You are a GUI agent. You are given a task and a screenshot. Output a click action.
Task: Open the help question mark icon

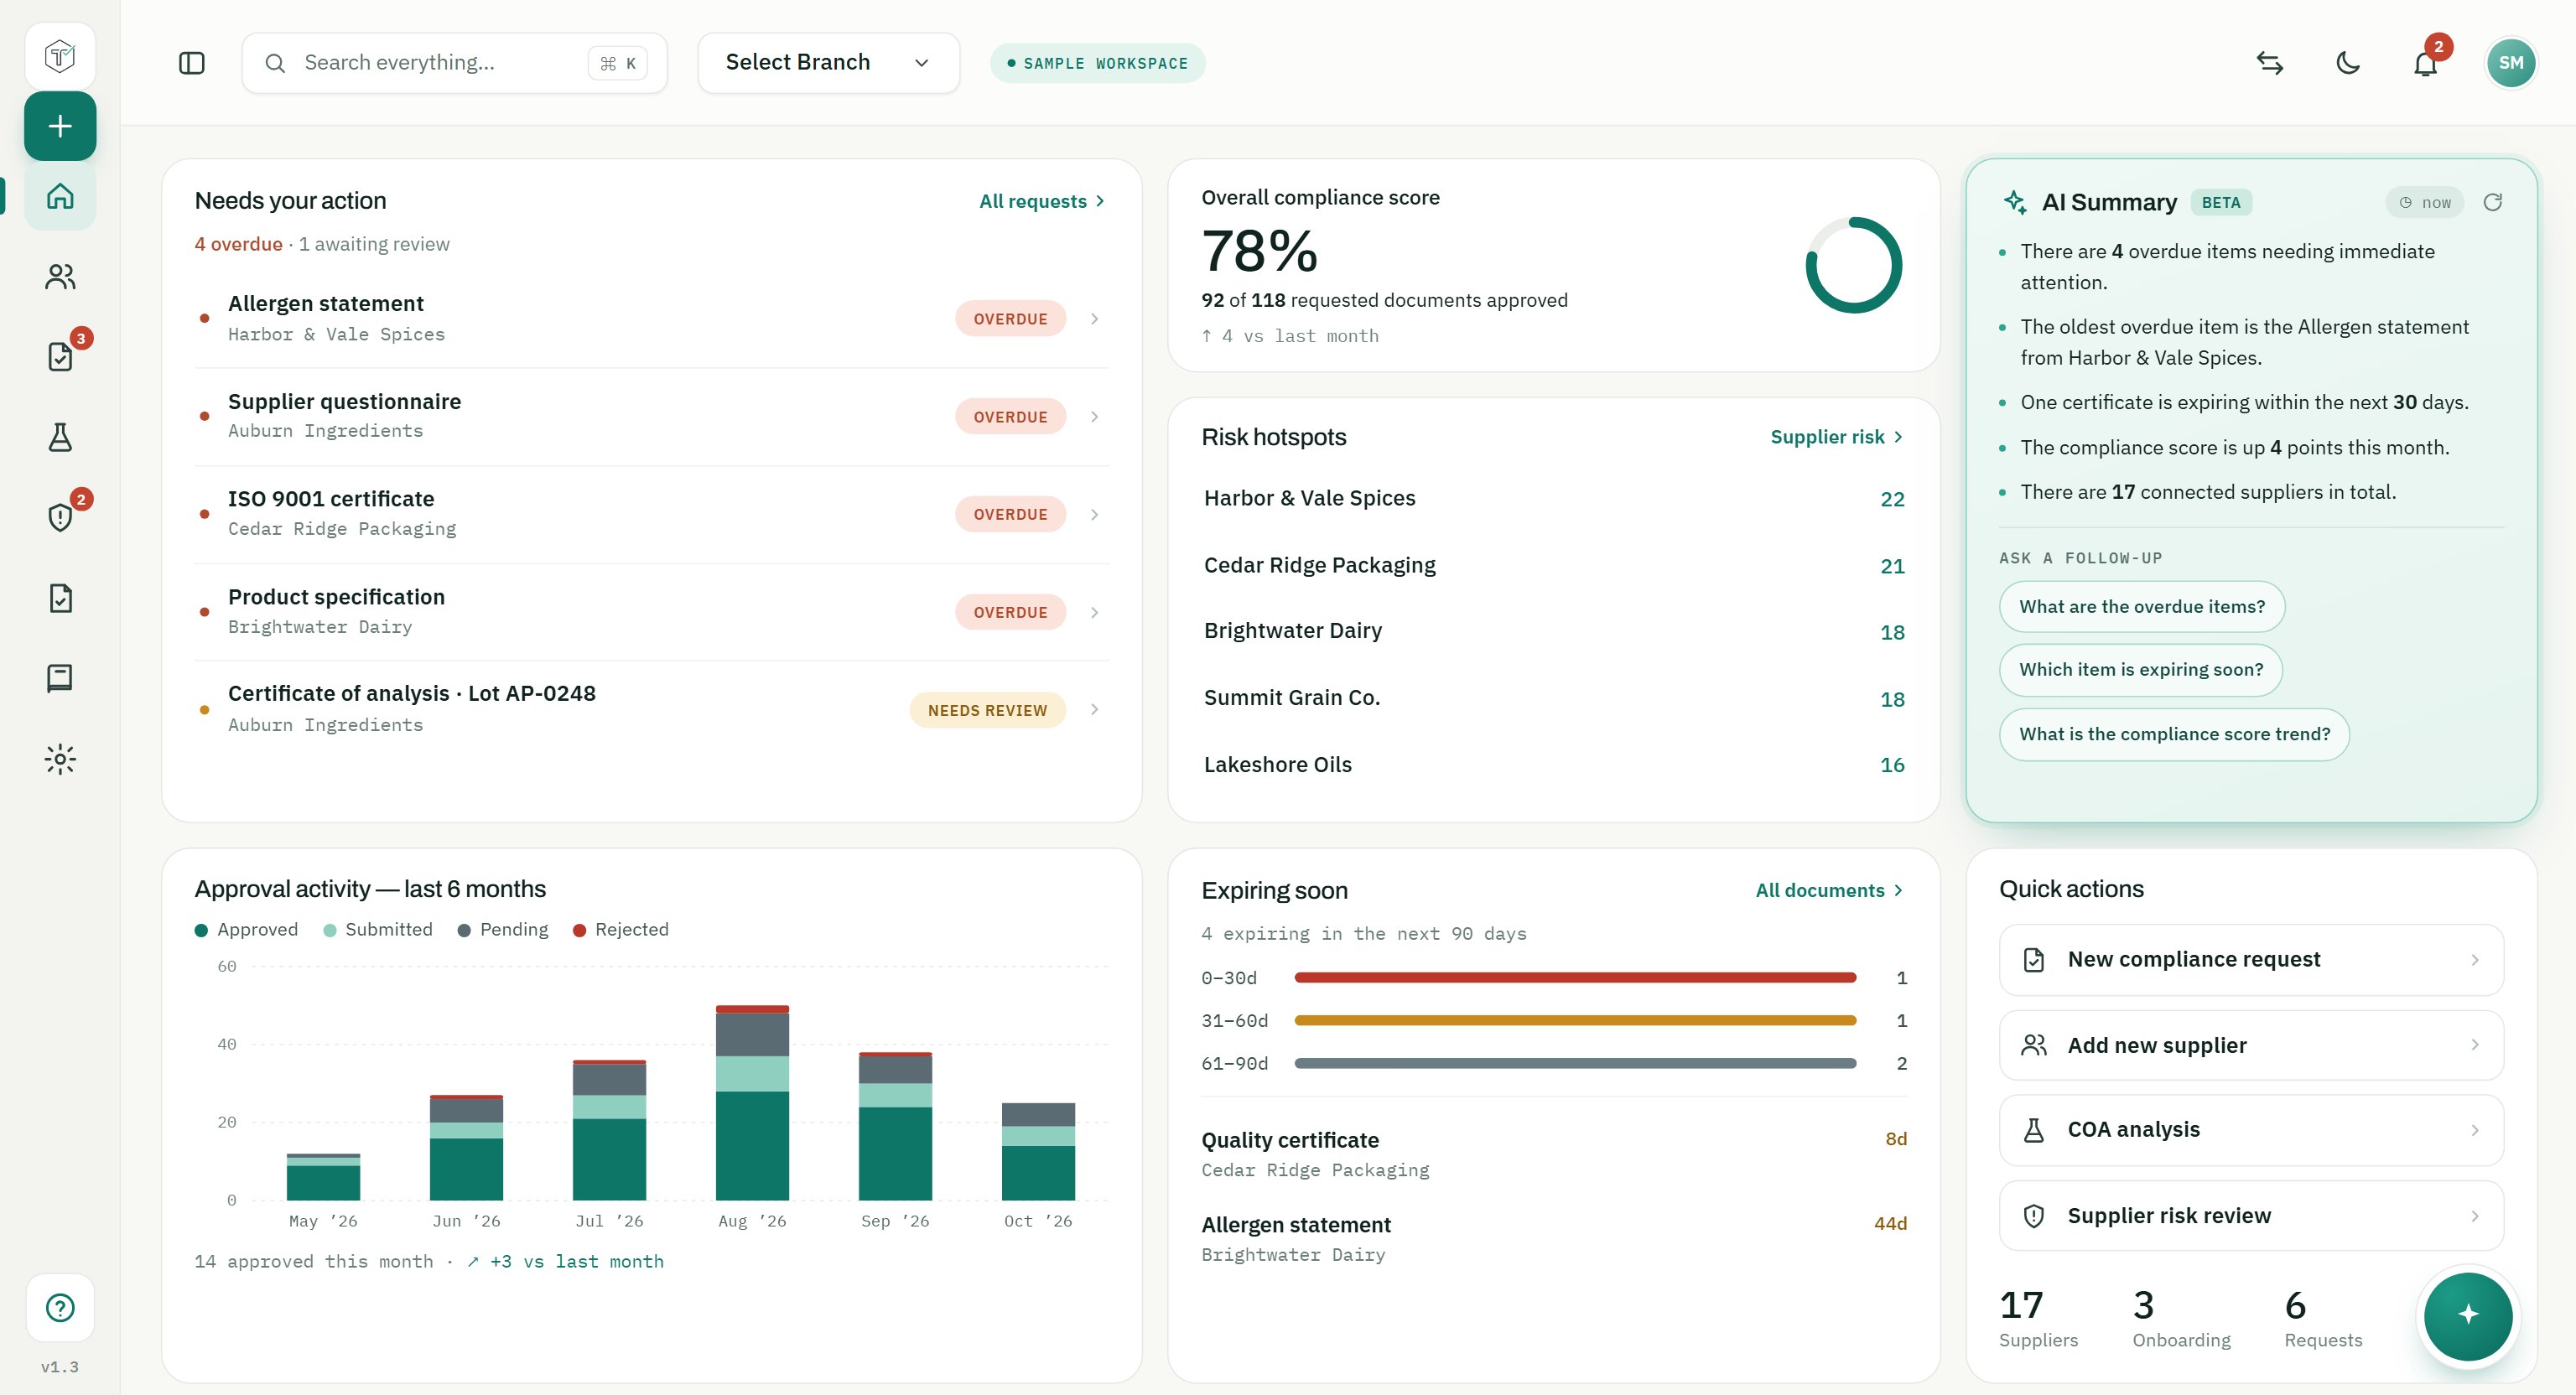[x=60, y=1307]
